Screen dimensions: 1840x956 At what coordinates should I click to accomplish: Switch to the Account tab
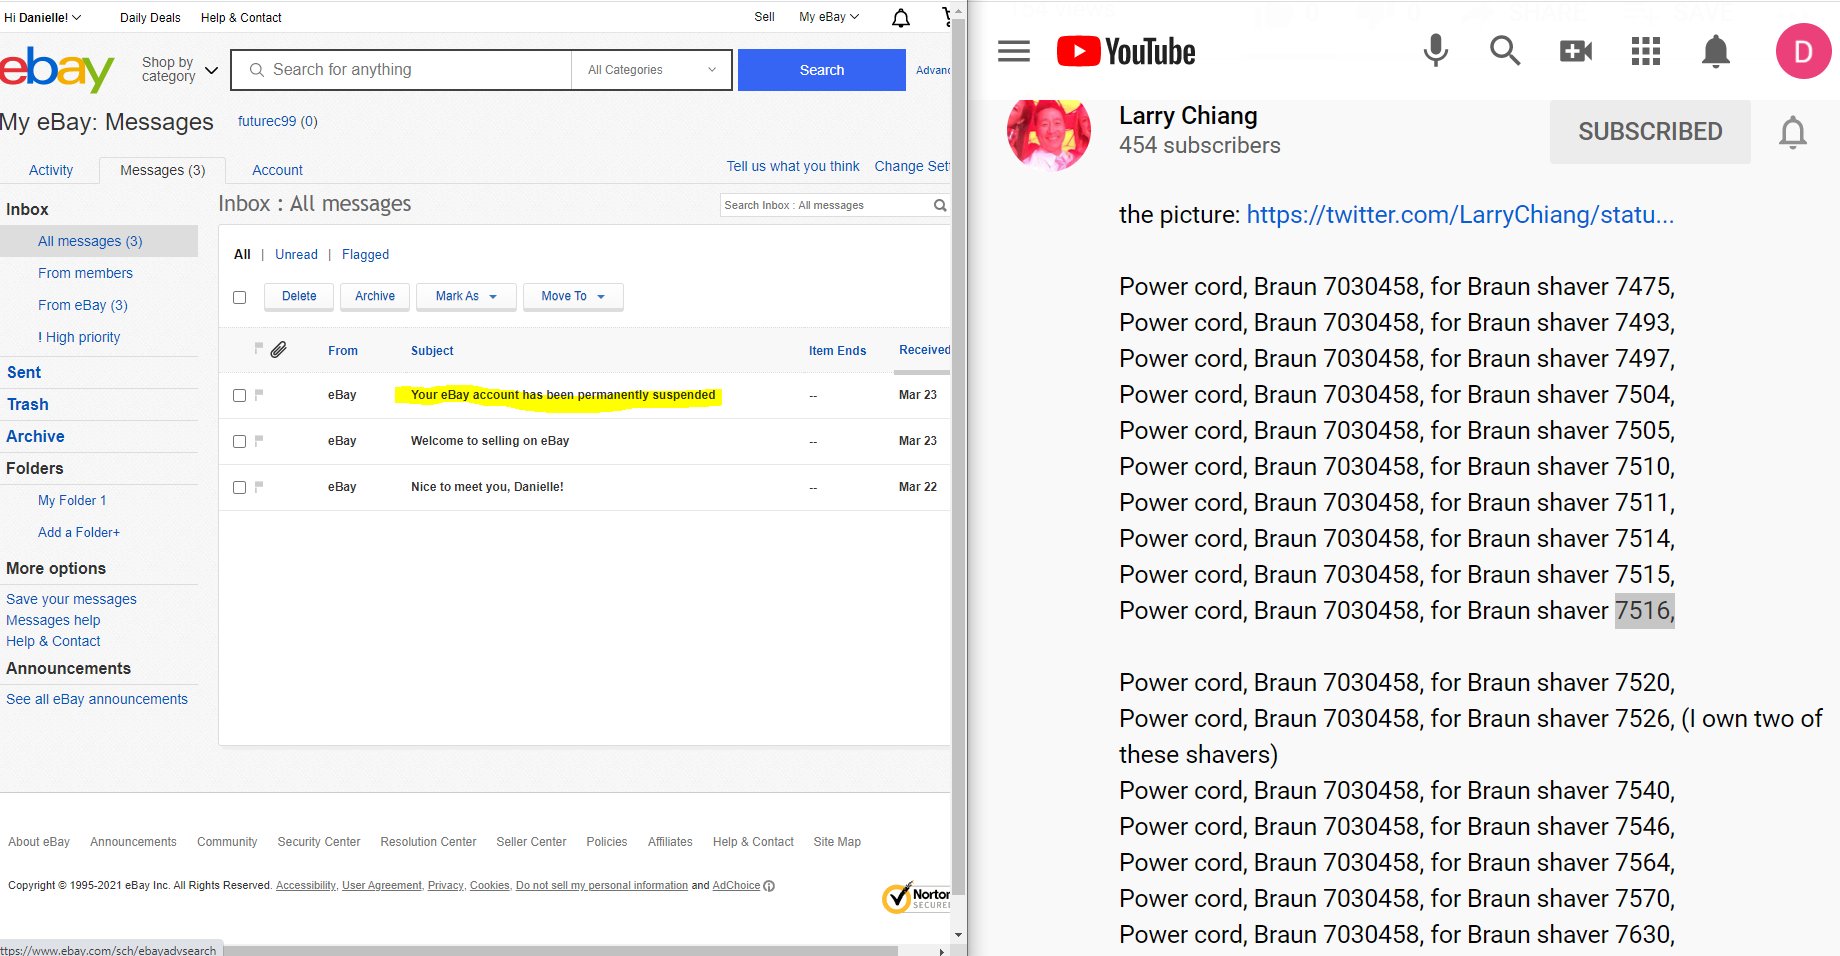tap(277, 170)
